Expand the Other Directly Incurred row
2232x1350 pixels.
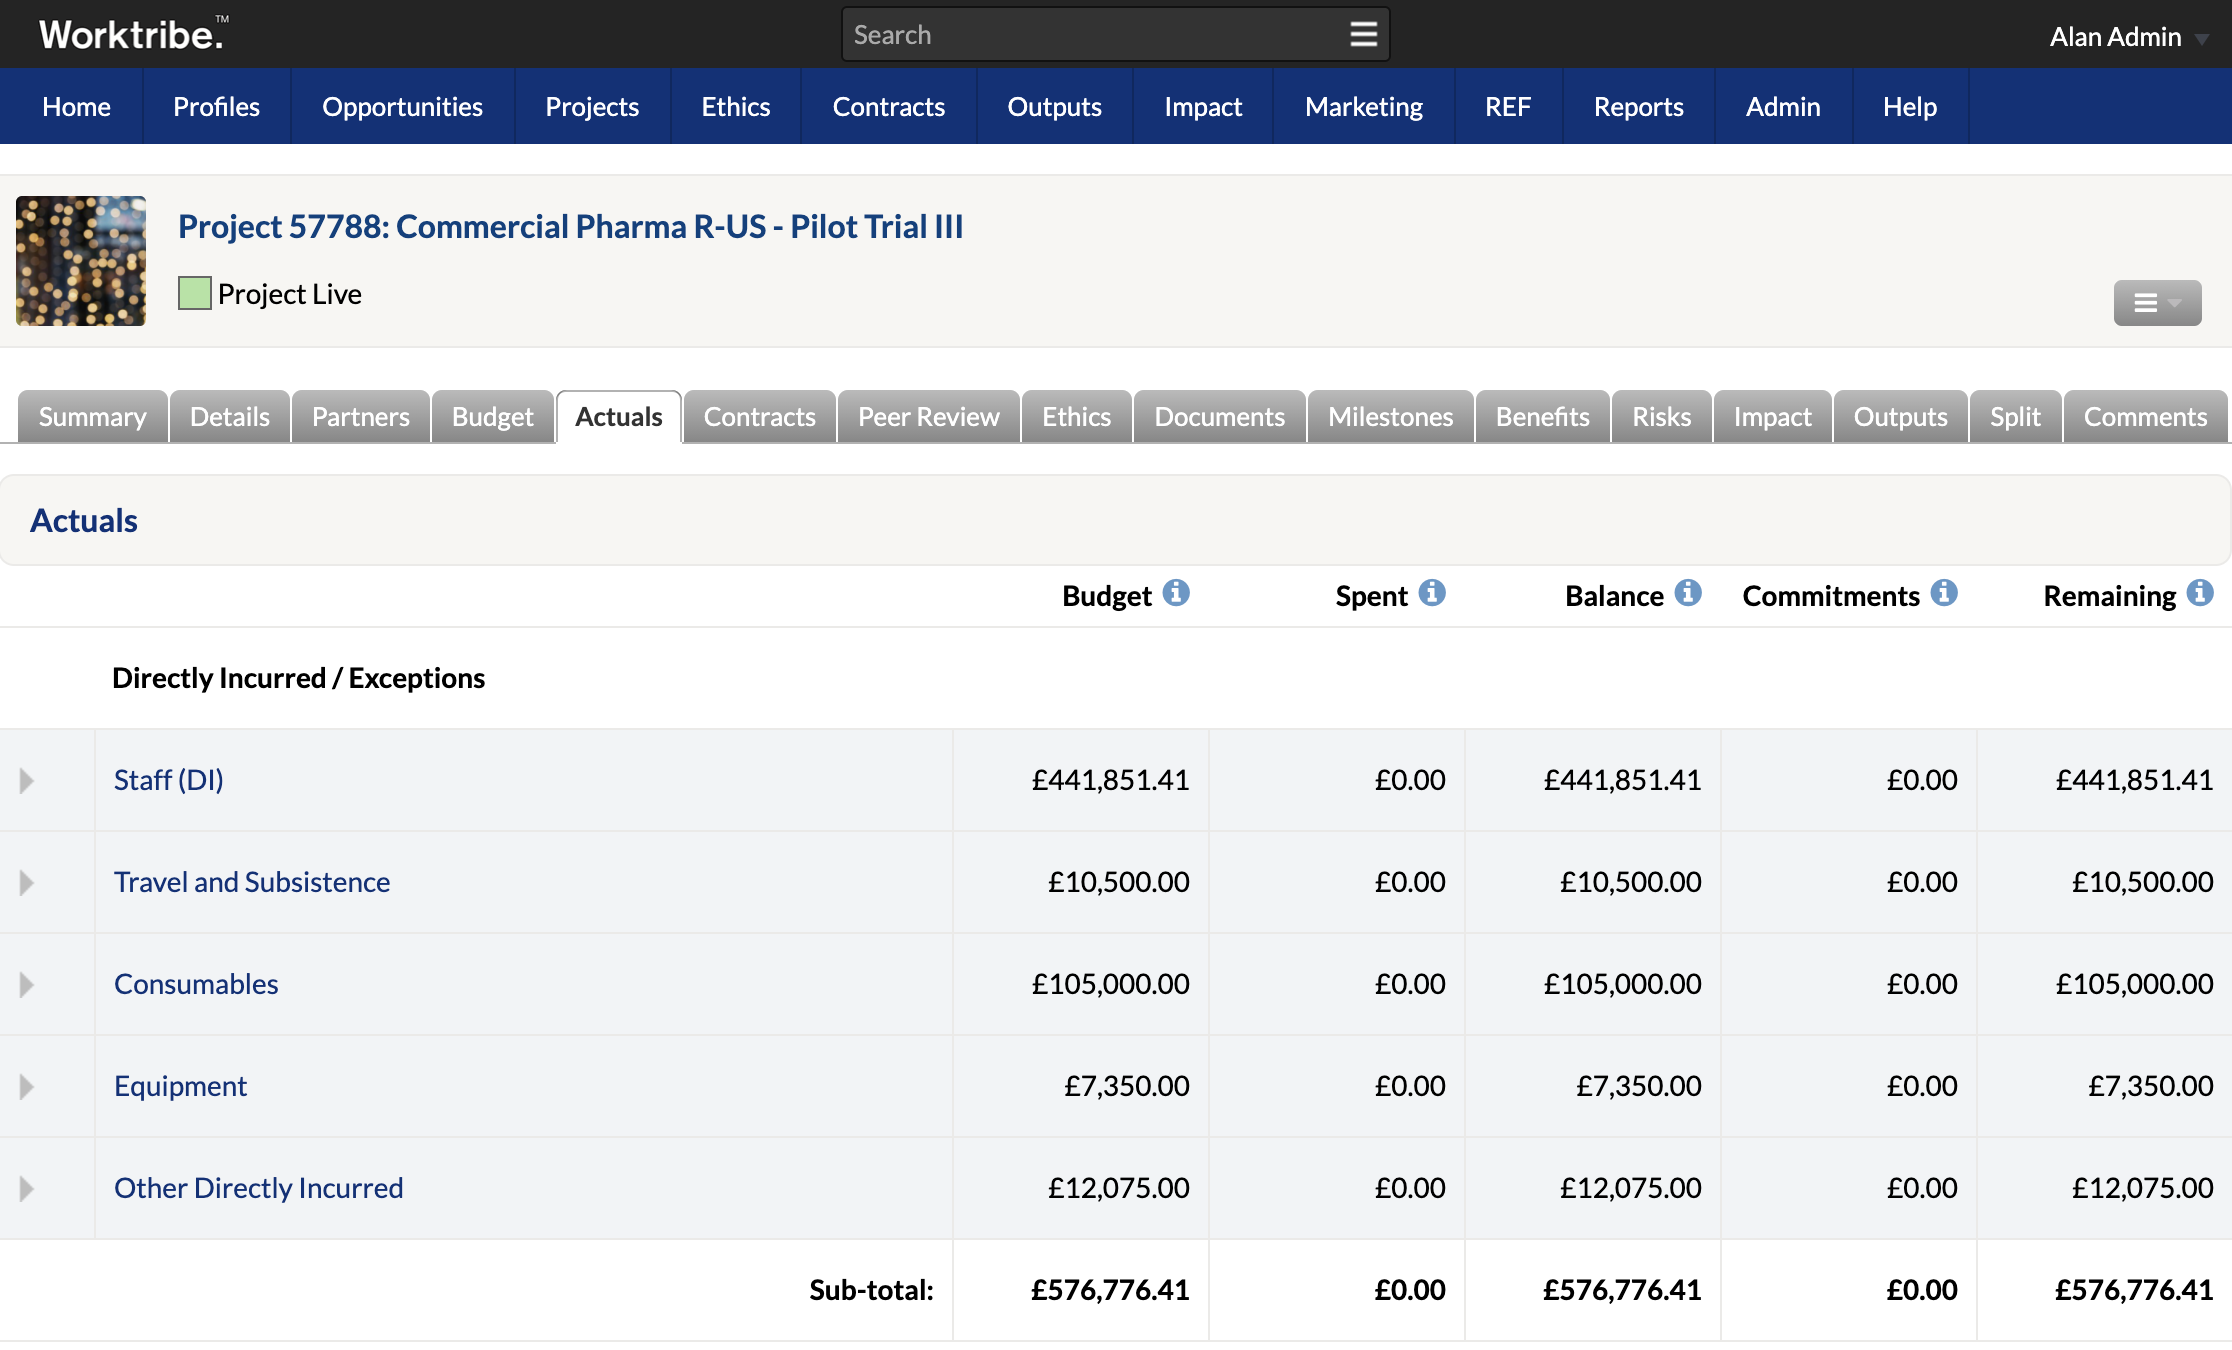pyautogui.click(x=27, y=1188)
